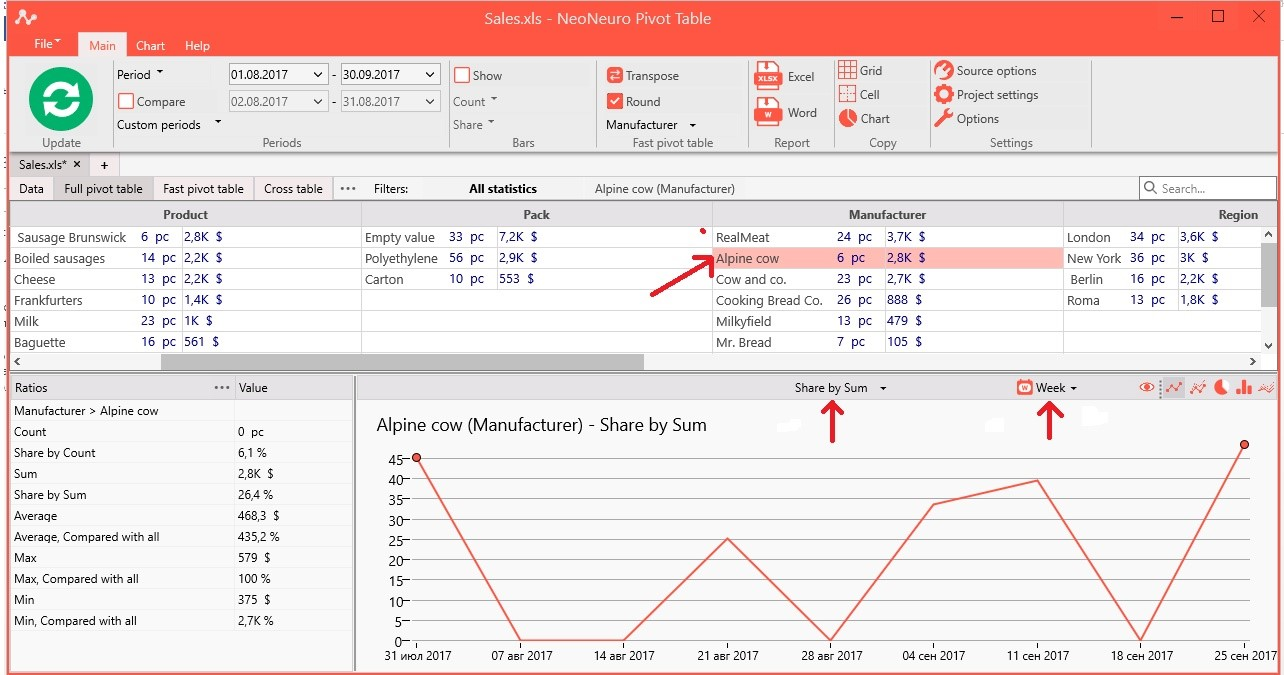Image resolution: width=1284 pixels, height=675 pixels.
Task: Copy the Cell
Action: 859,94
